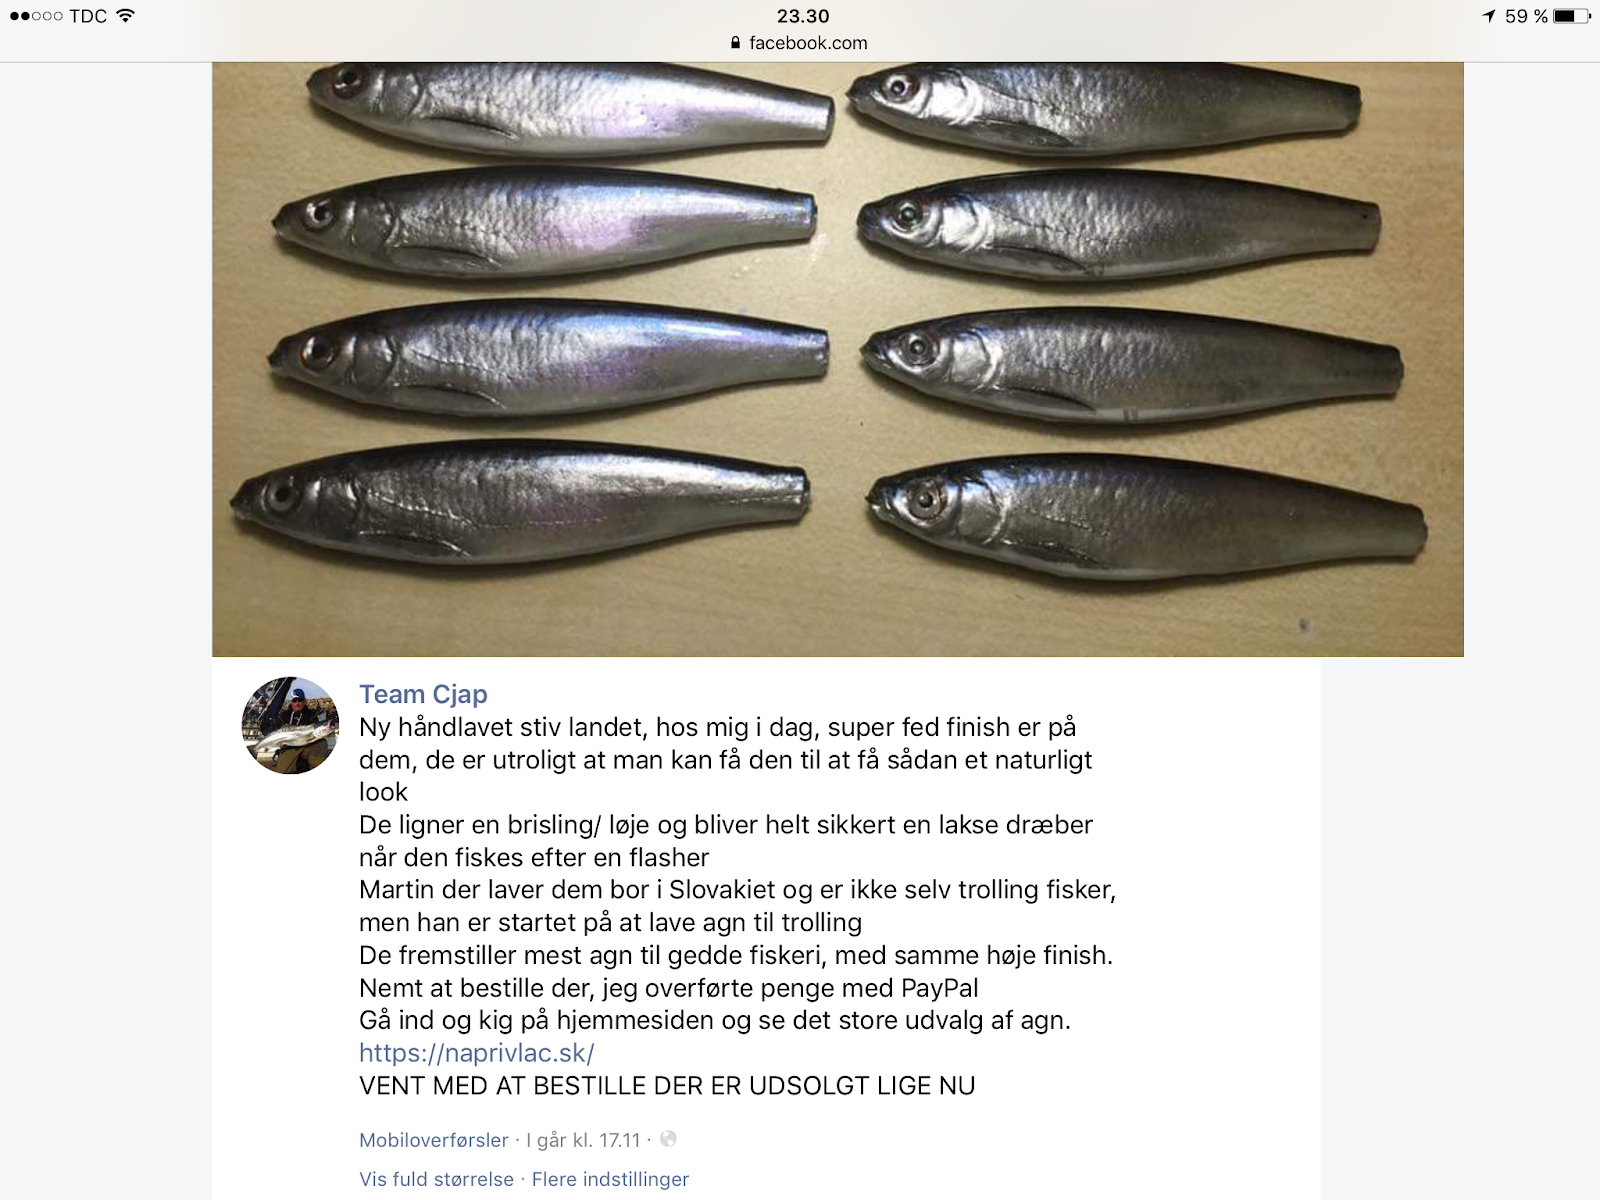
Task: Click the public globe privacy icon
Action: [668, 1139]
